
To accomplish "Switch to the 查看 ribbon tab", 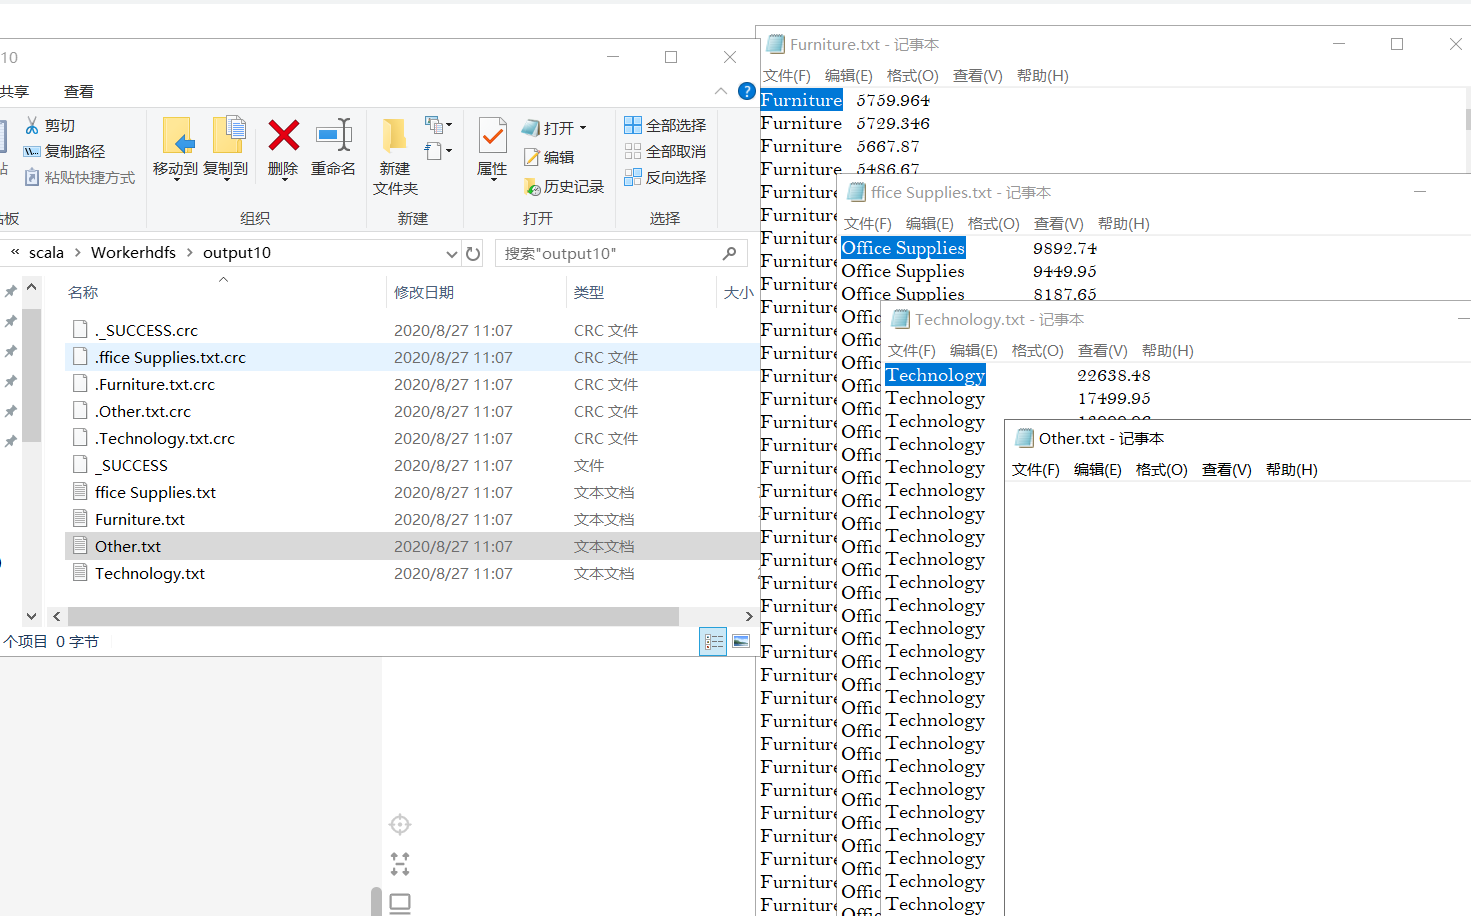I will 79,91.
